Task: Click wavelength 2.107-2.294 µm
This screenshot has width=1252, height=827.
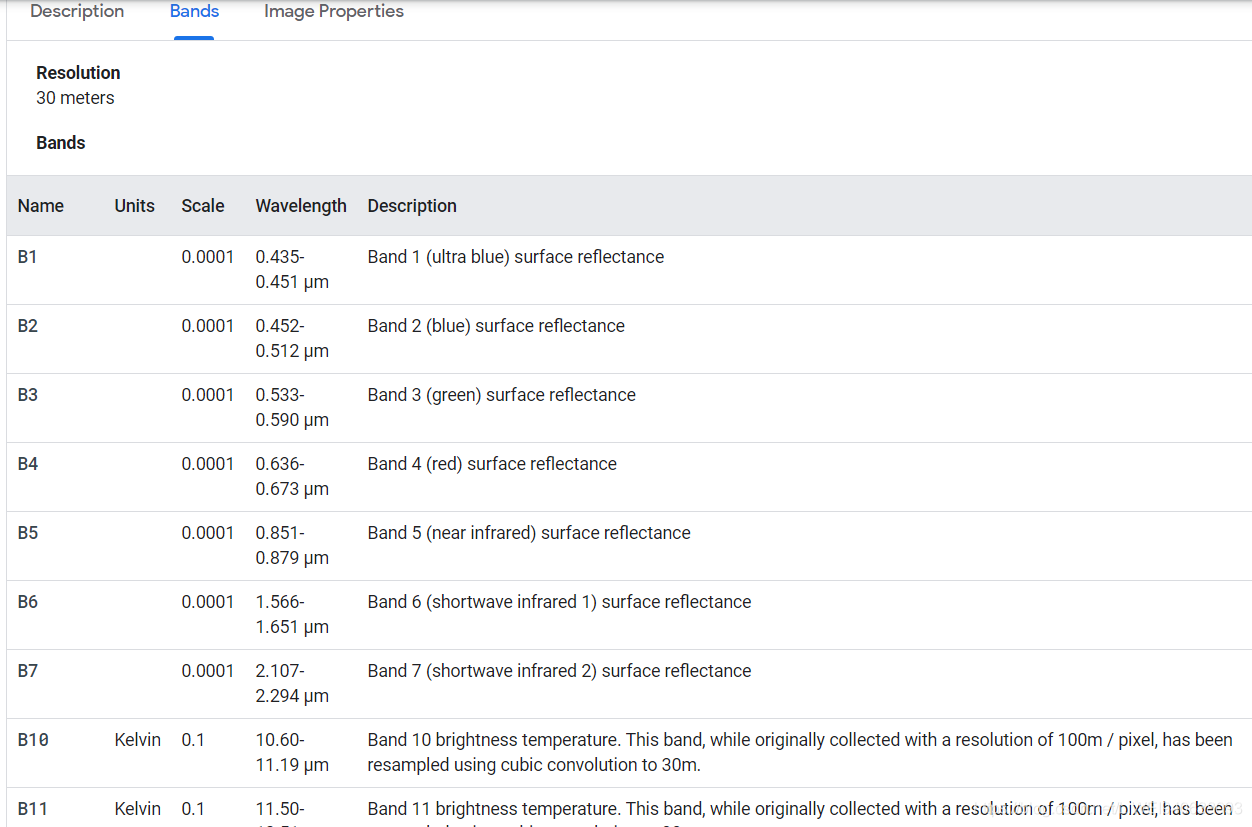Action: pyautogui.click(x=292, y=684)
